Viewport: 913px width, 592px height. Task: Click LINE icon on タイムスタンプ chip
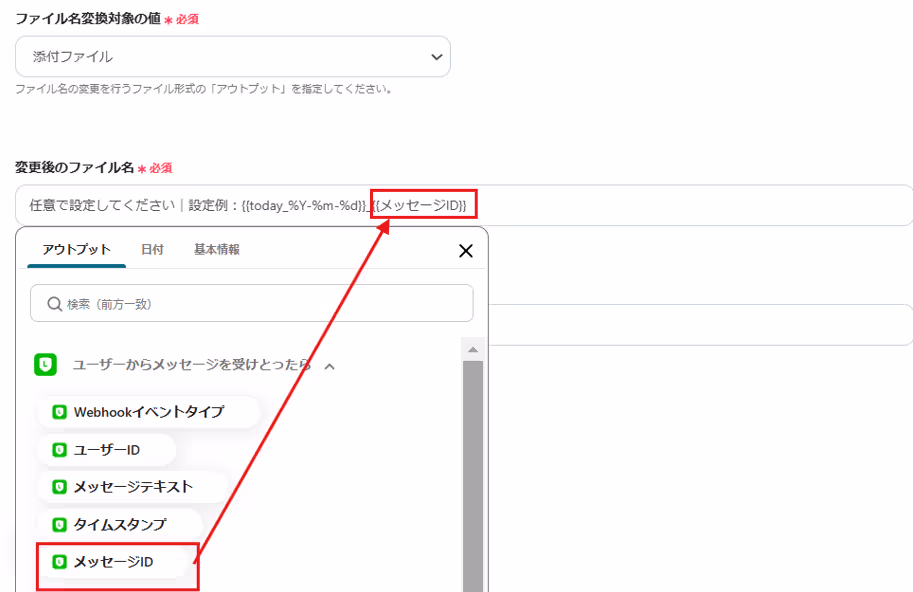pos(59,524)
